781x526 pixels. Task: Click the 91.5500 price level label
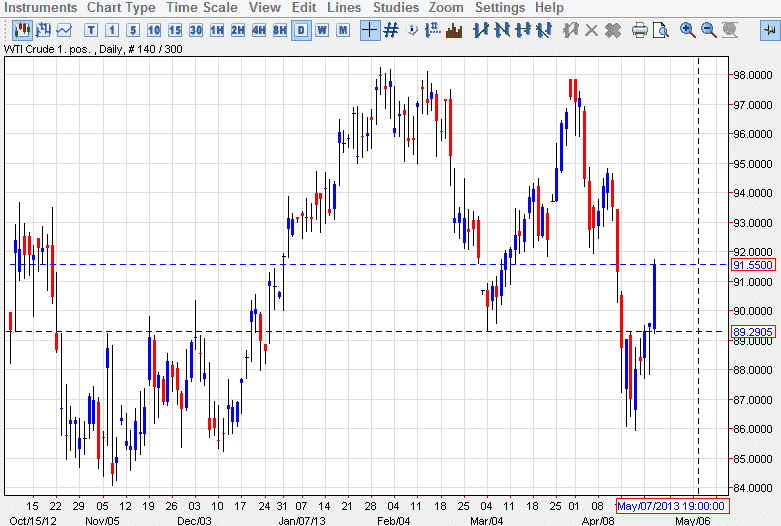point(753,265)
